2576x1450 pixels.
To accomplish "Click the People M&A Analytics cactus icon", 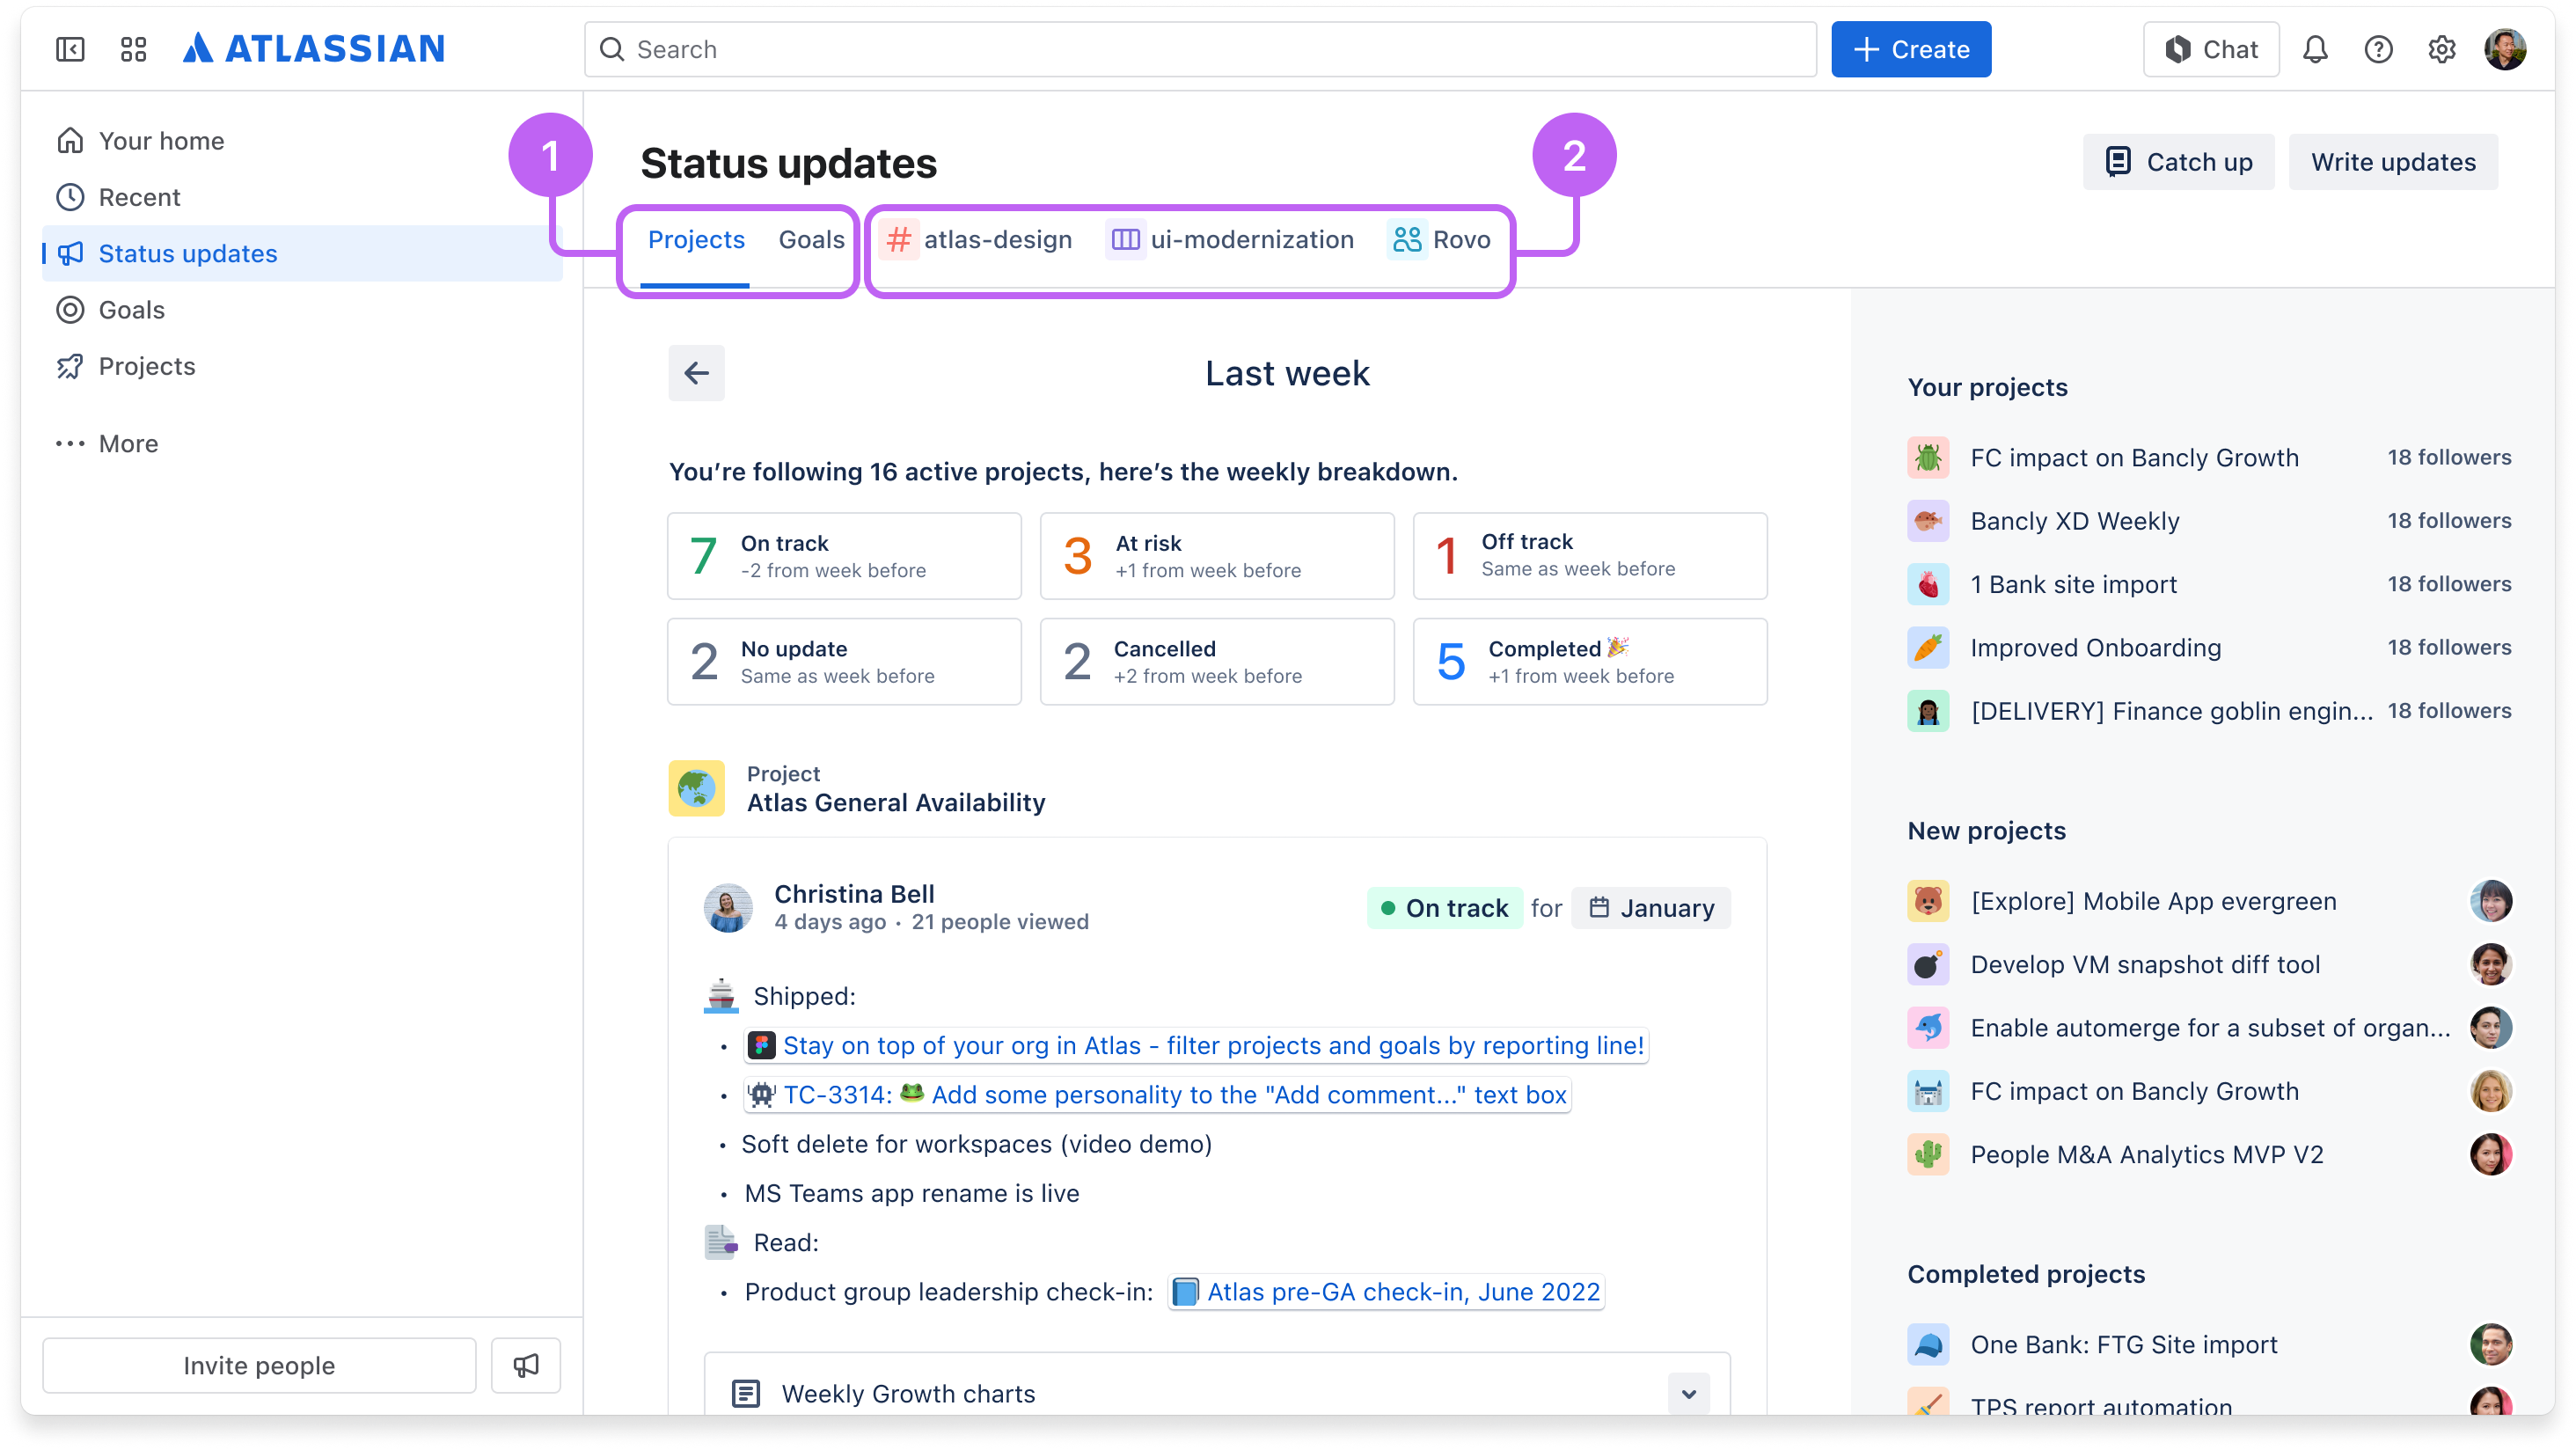I will pyautogui.click(x=1928, y=1154).
